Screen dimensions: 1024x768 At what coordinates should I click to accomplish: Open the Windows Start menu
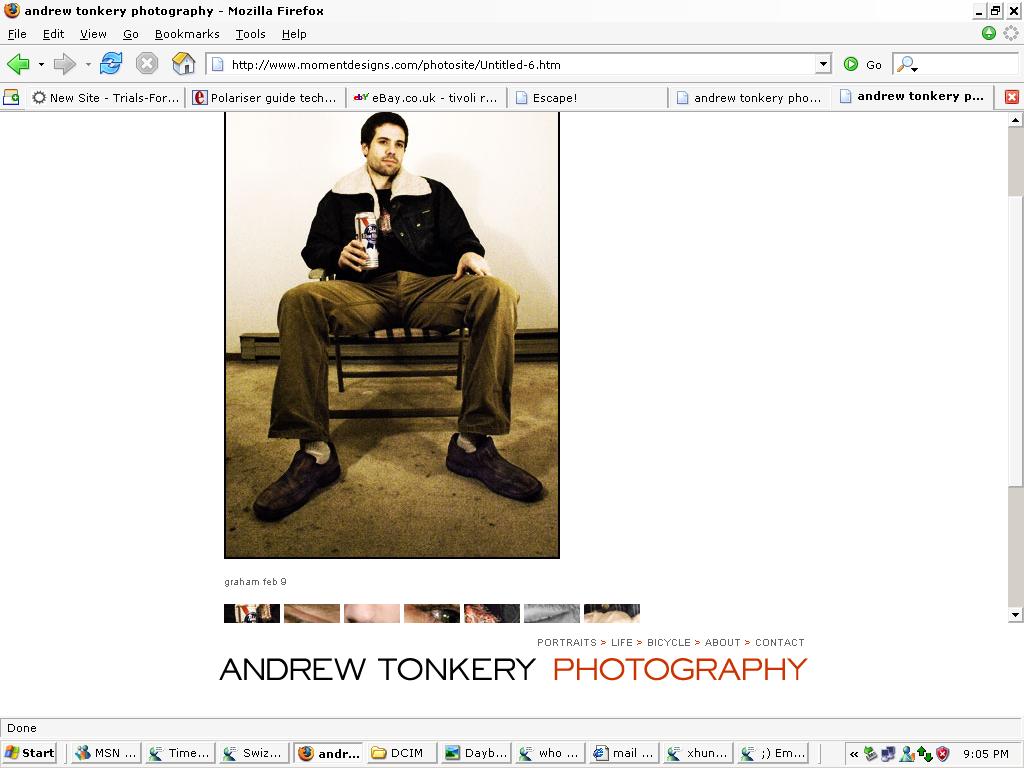[x=29, y=753]
